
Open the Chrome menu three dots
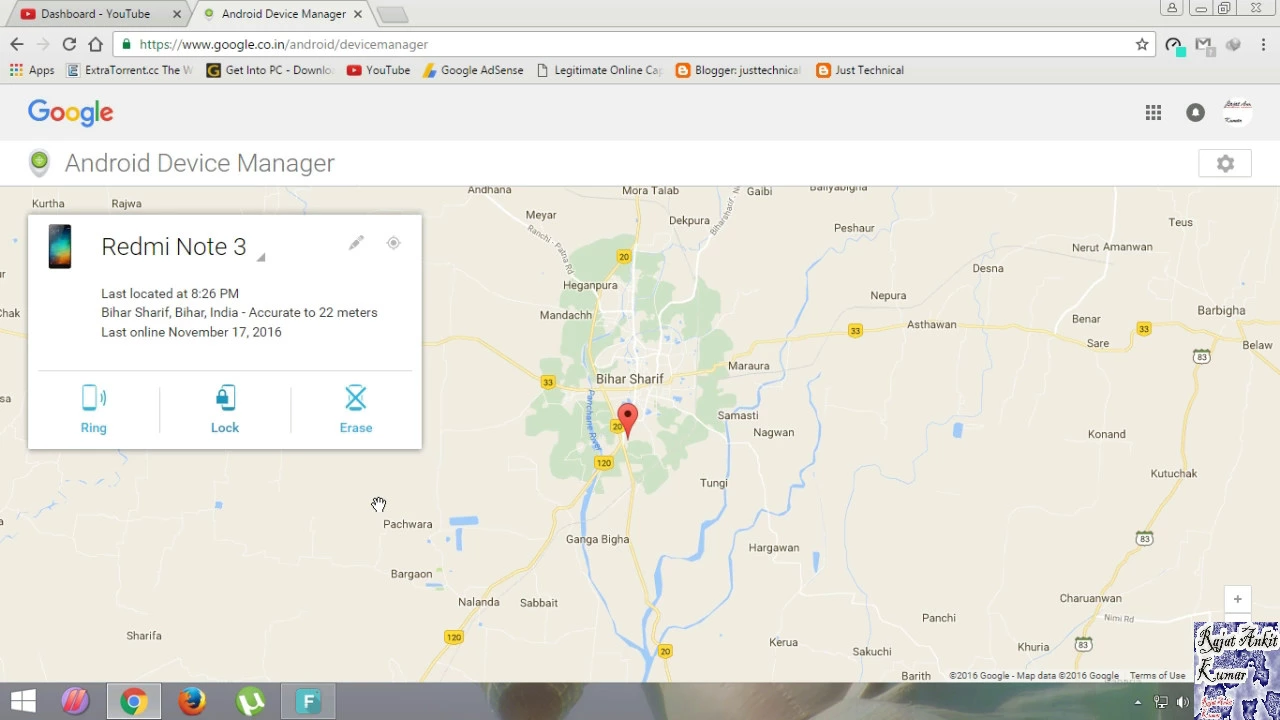click(x=1264, y=44)
